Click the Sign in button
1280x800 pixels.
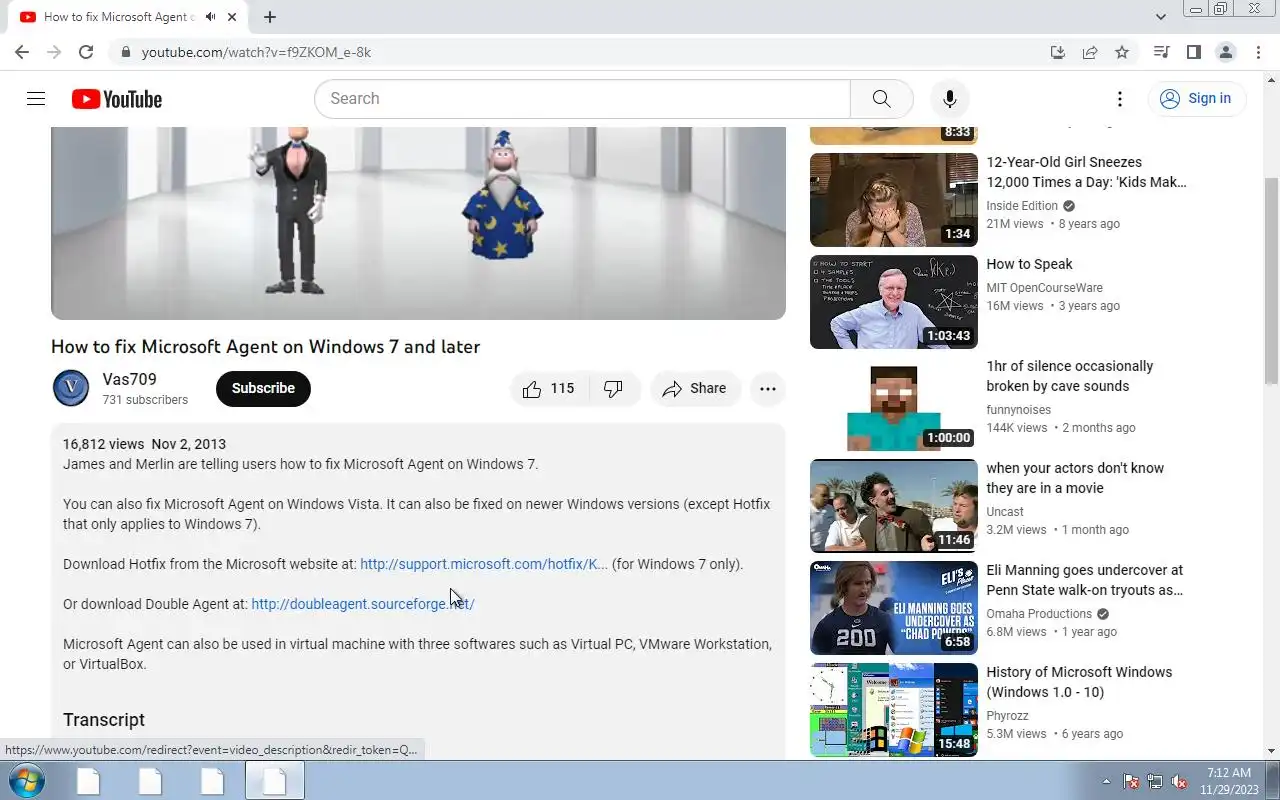pos(1196,98)
